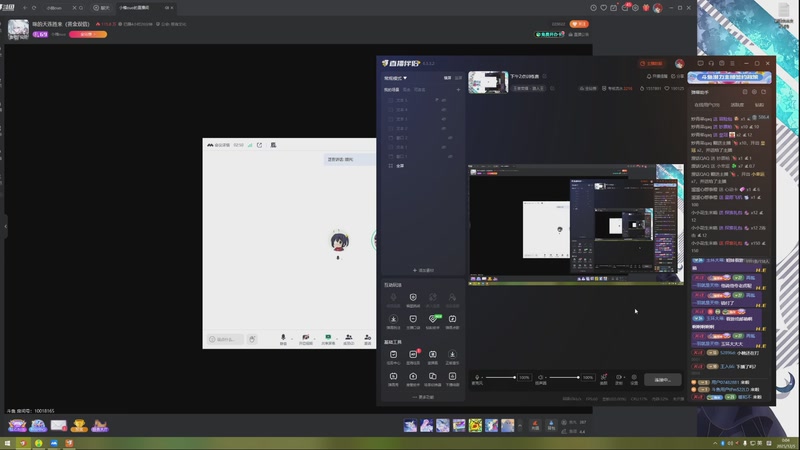The height and width of the screenshot is (450, 800).
Task: Toggle checkbox of fourth scene source row
Action: (391, 129)
